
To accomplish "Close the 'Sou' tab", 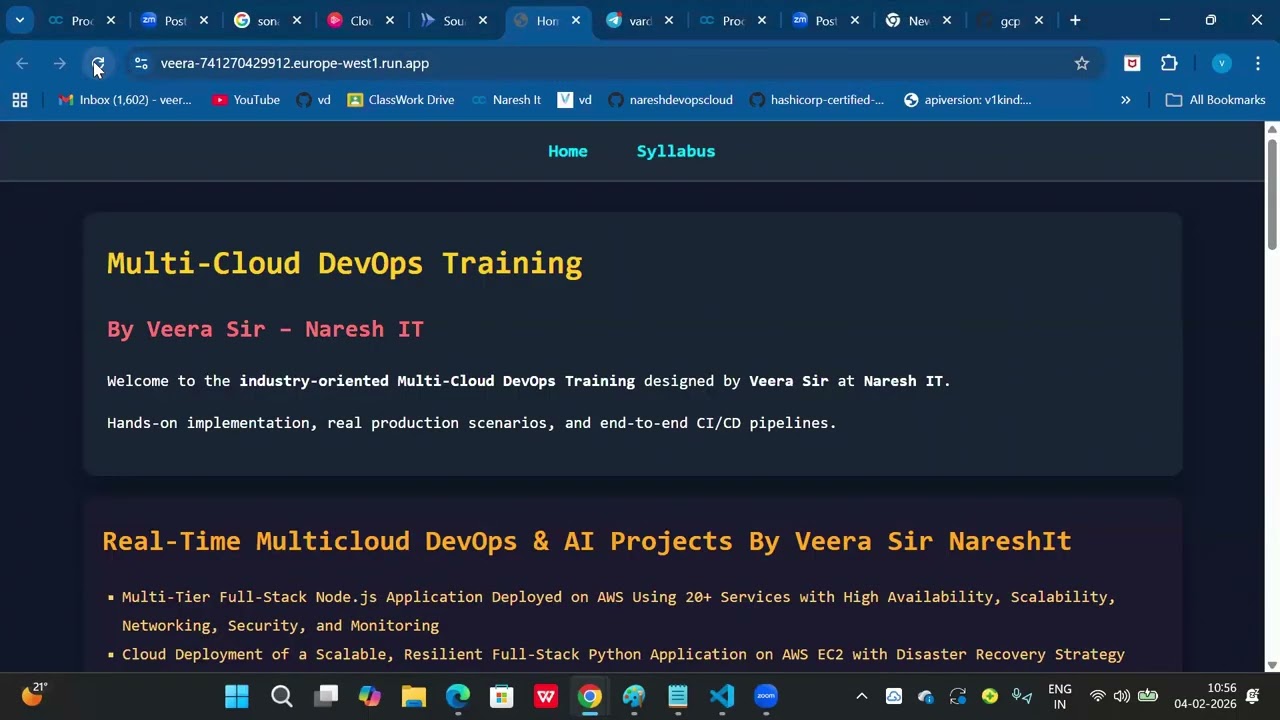I will click(482, 20).
